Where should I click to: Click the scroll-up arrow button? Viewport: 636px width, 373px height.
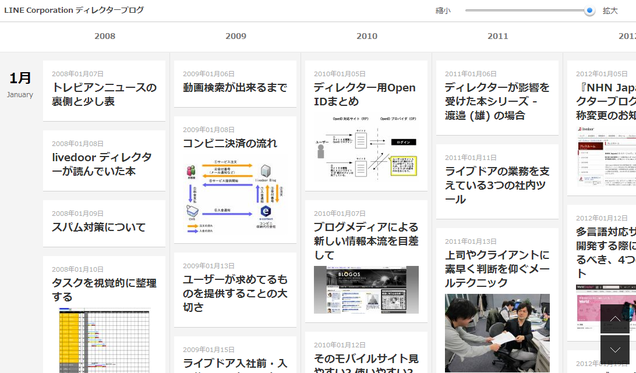coord(615,319)
